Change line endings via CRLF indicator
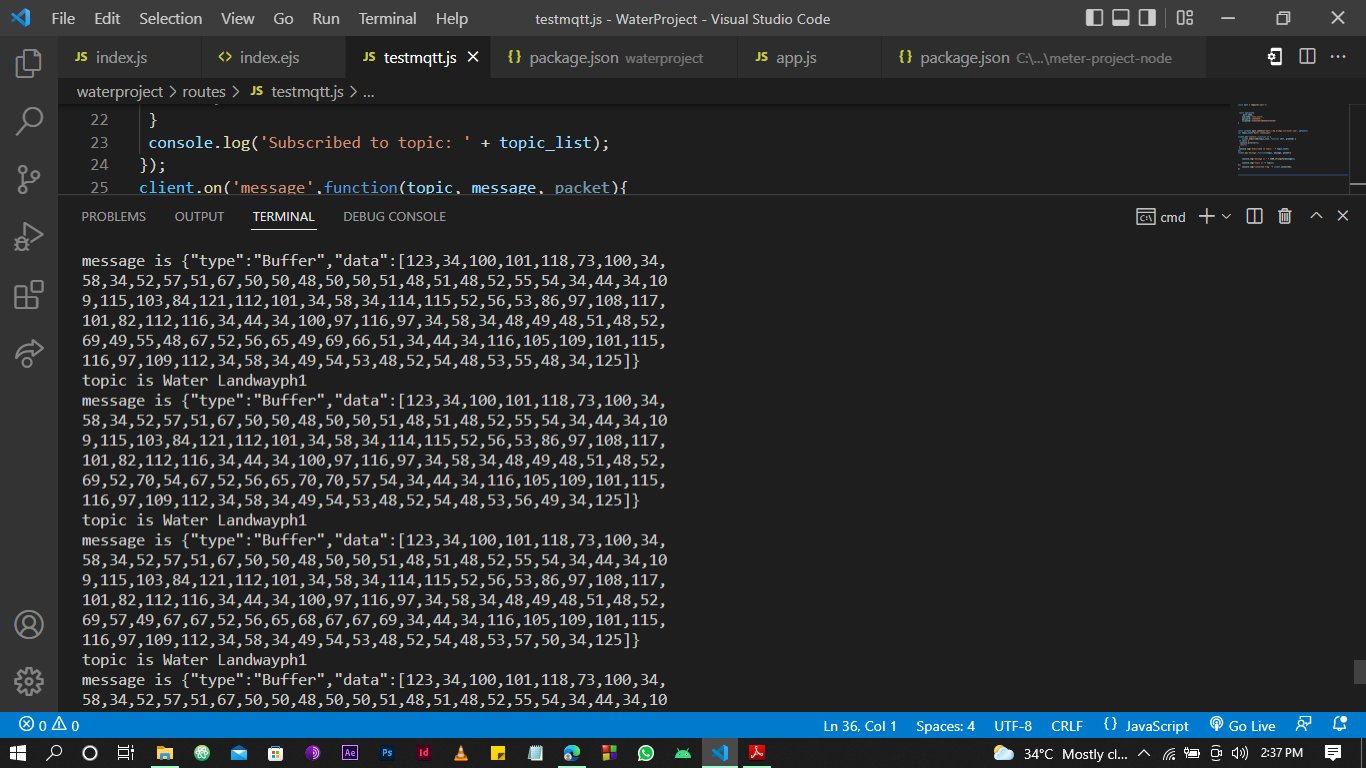 [1067, 726]
